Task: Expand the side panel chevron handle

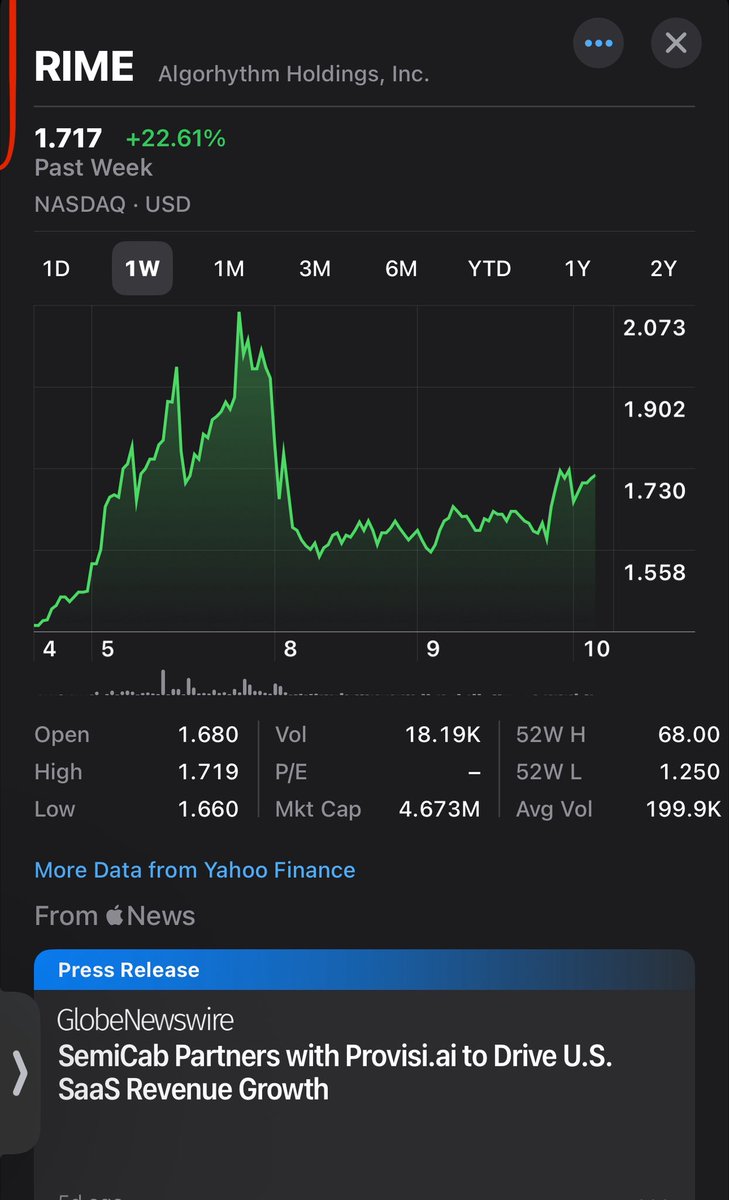Action: click(19, 1073)
